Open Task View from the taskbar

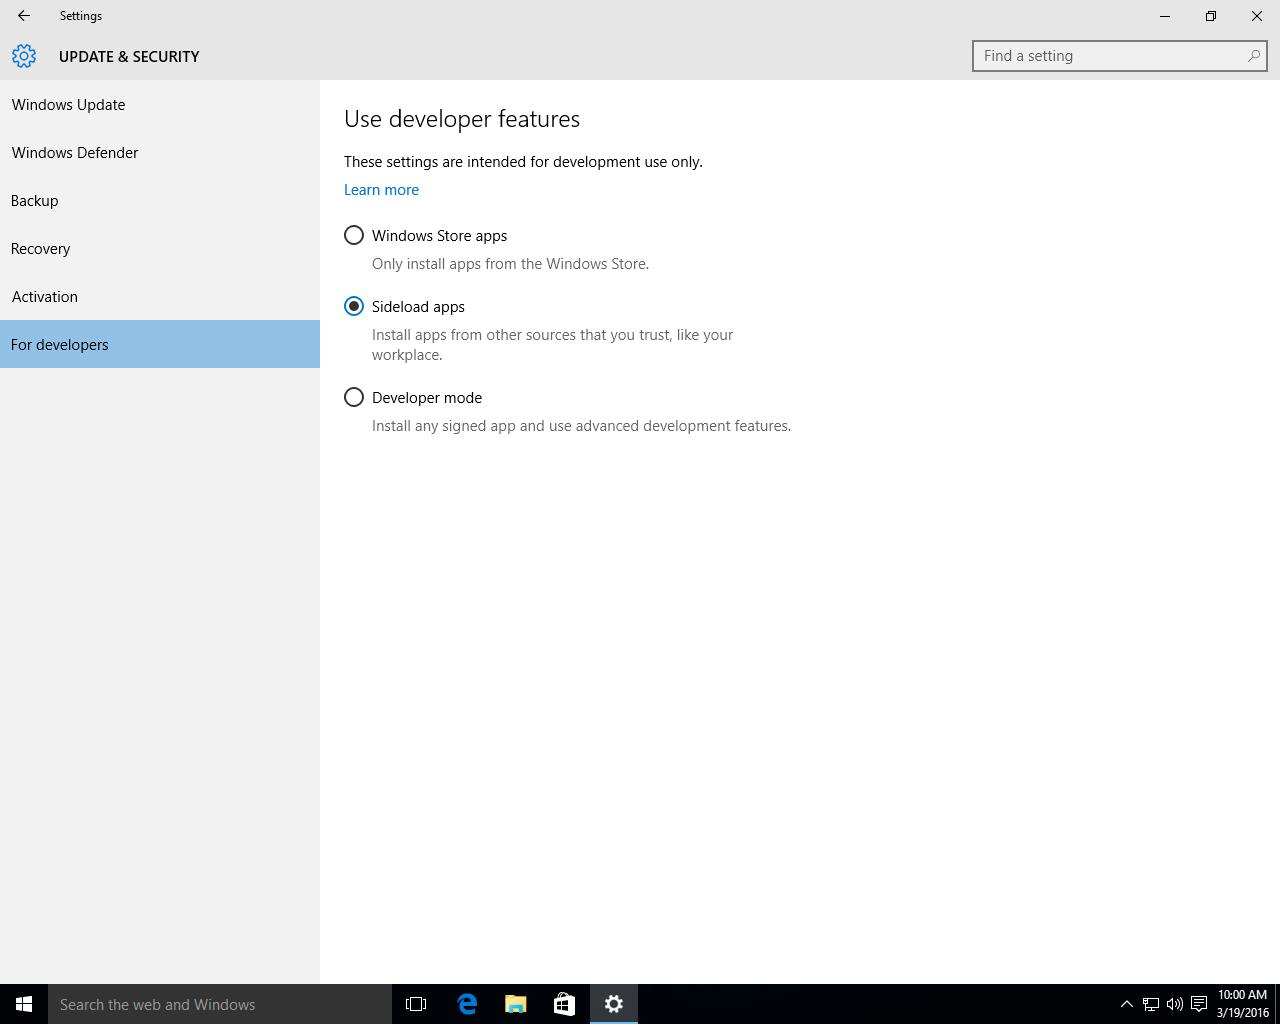click(x=416, y=1004)
